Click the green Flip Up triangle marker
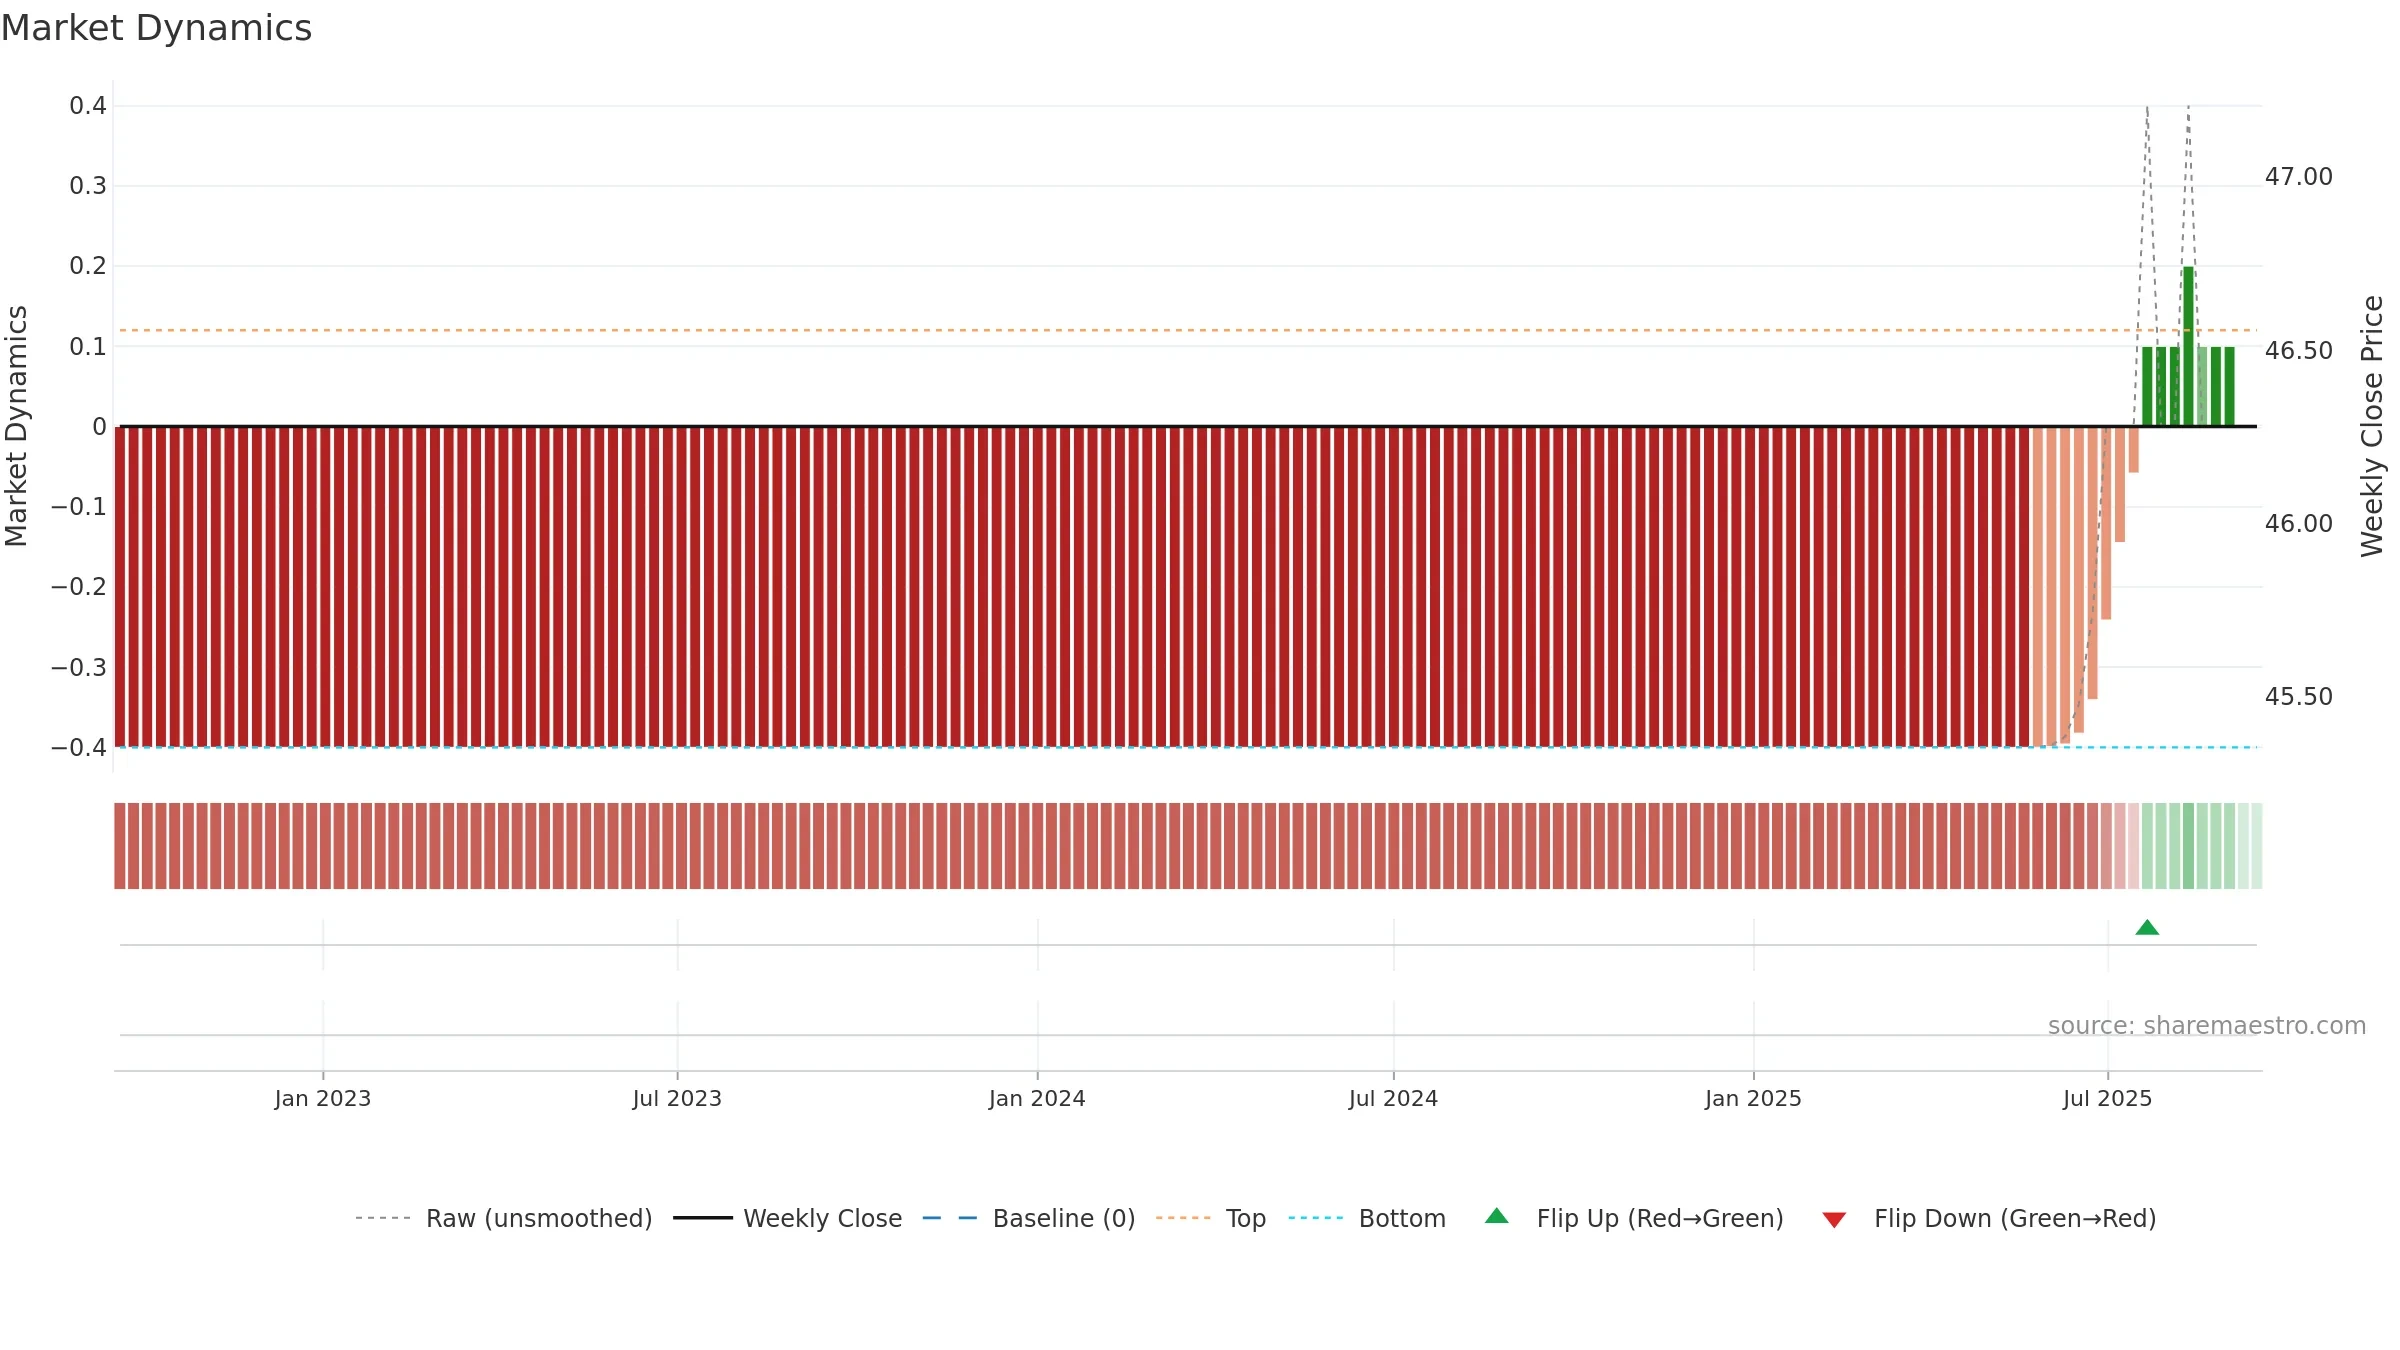The image size is (2400, 1350). coord(2147,928)
